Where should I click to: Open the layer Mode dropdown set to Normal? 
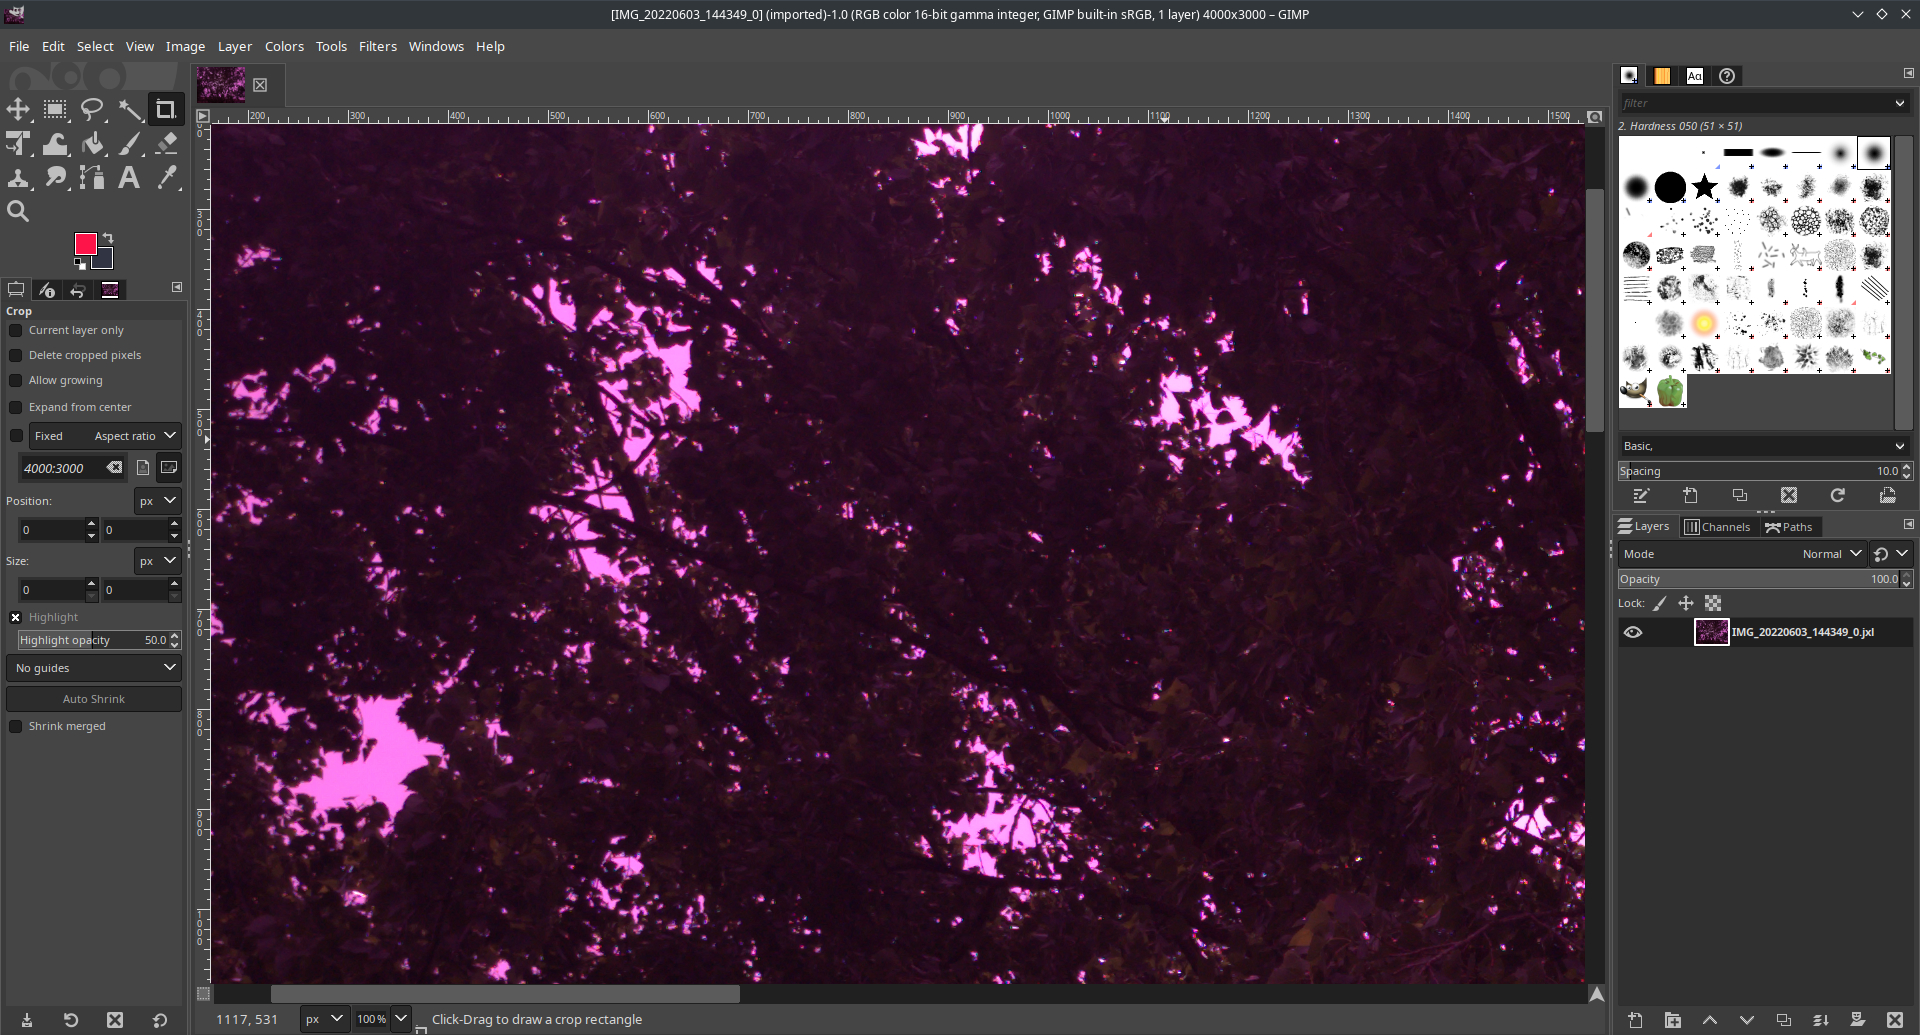(x=1829, y=553)
